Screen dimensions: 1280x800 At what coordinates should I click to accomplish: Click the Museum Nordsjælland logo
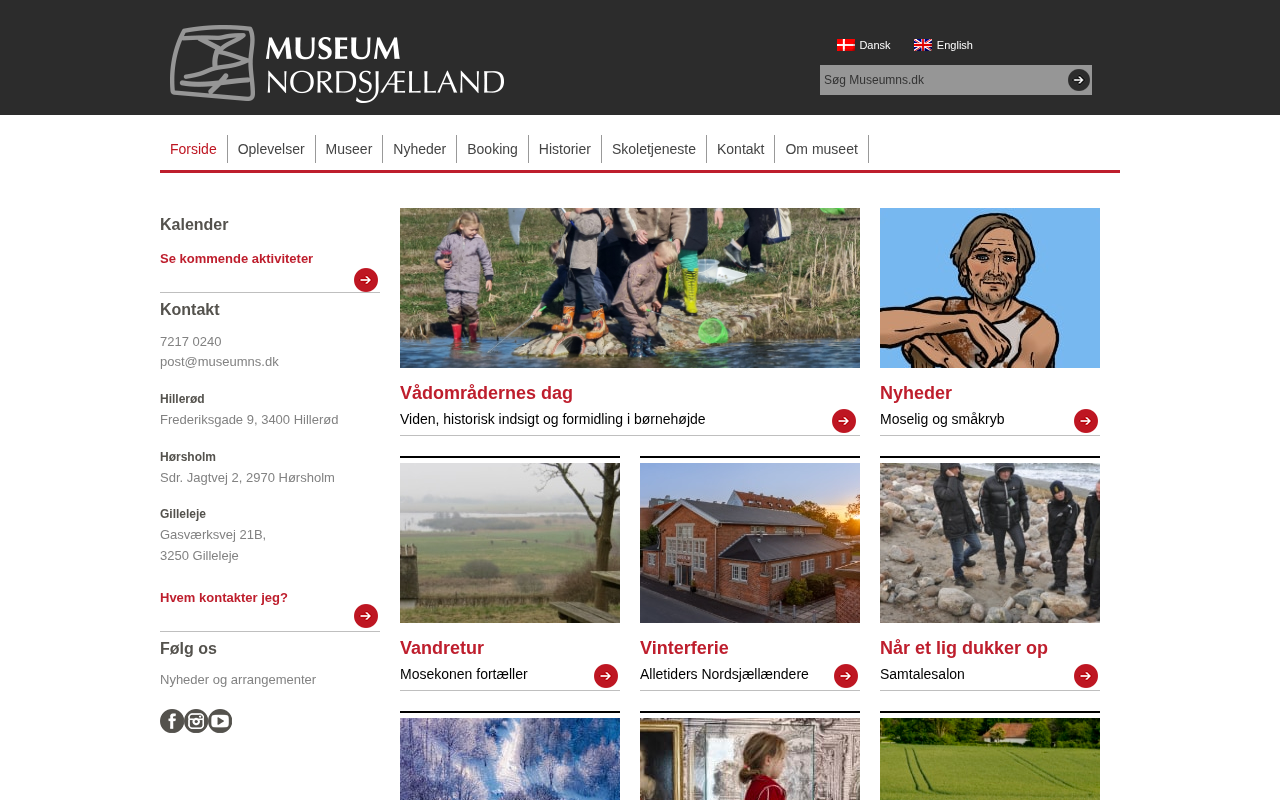click(x=337, y=63)
